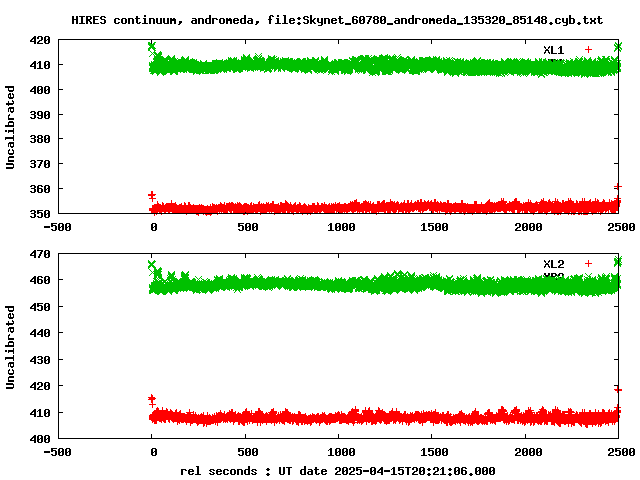The image size is (640, 480).
Task: Select the XL1 legend label
Action: pos(553,50)
